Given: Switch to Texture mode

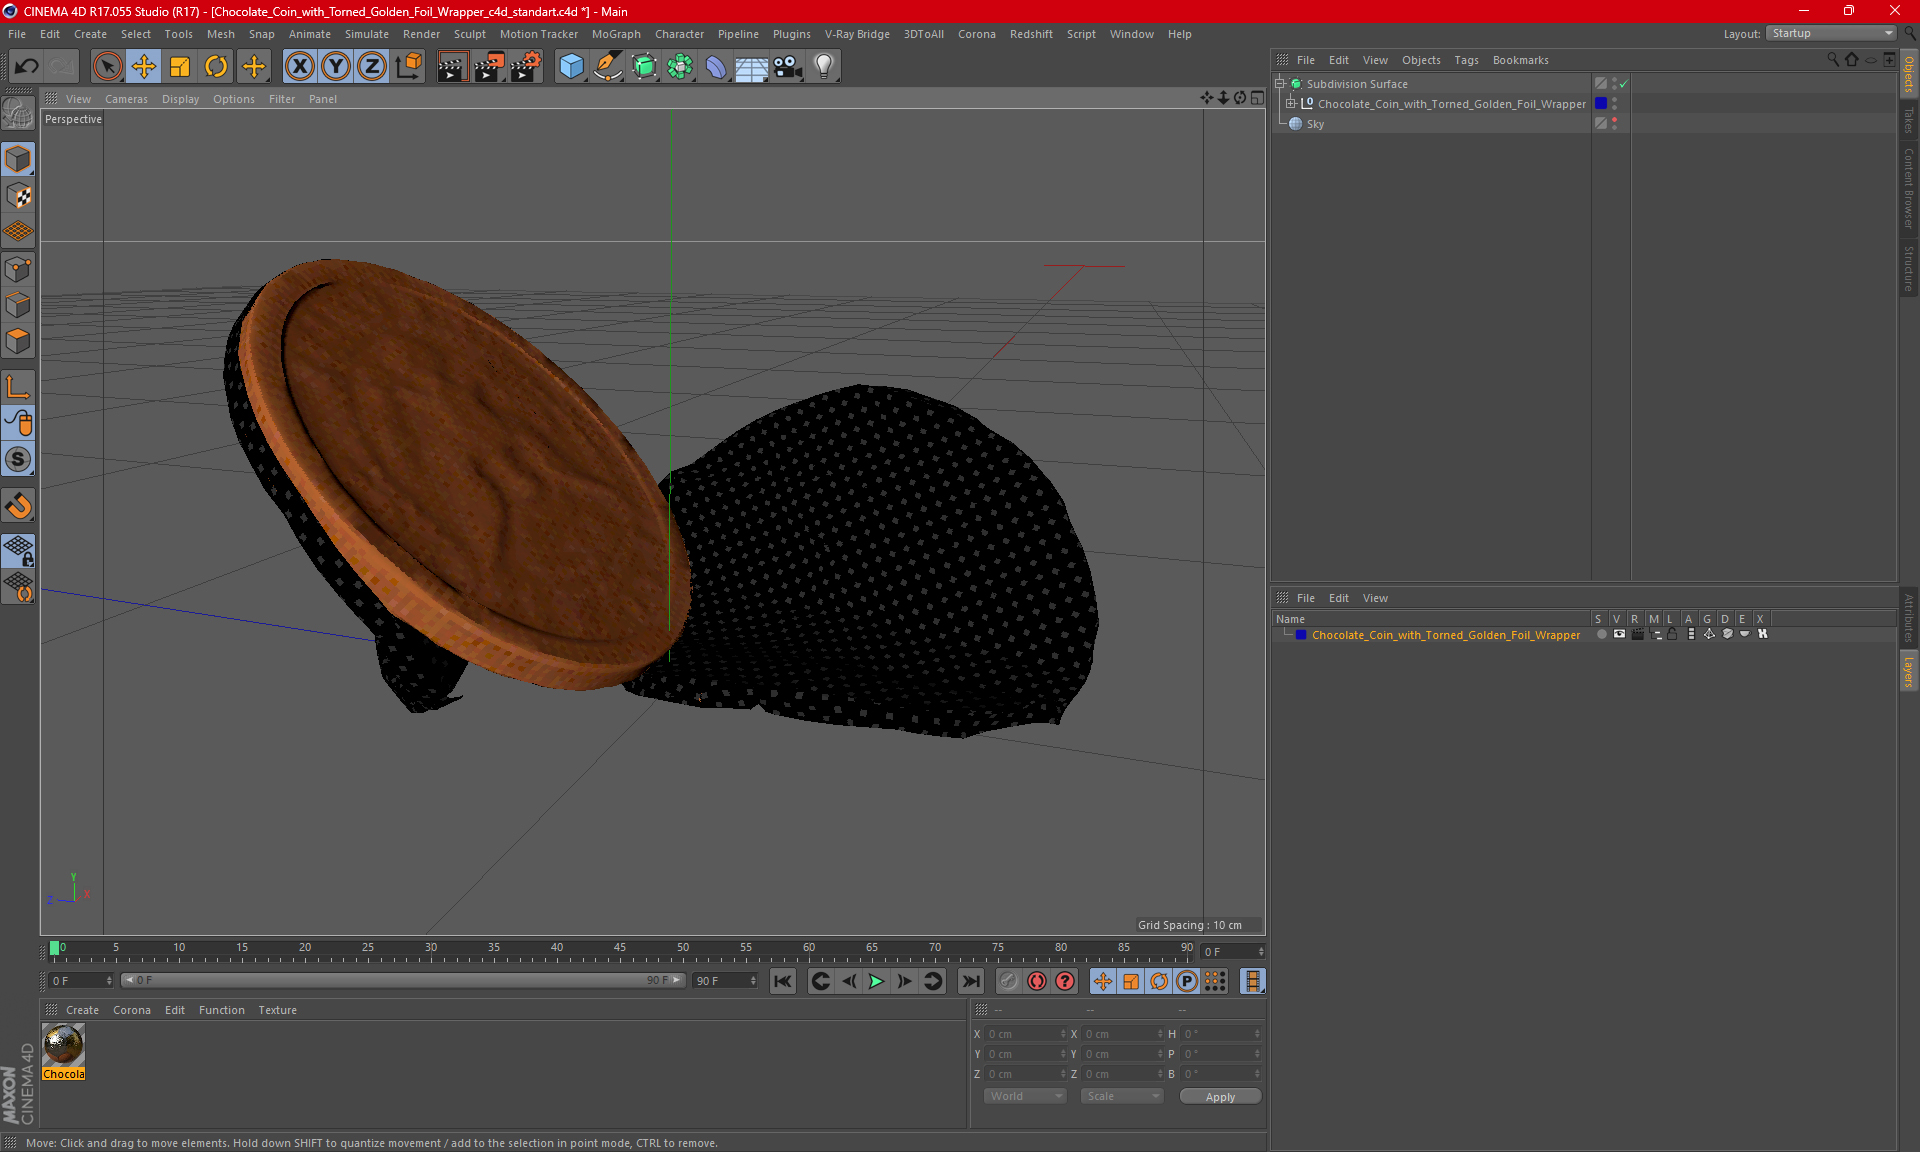Looking at the screenshot, I should coord(18,196).
